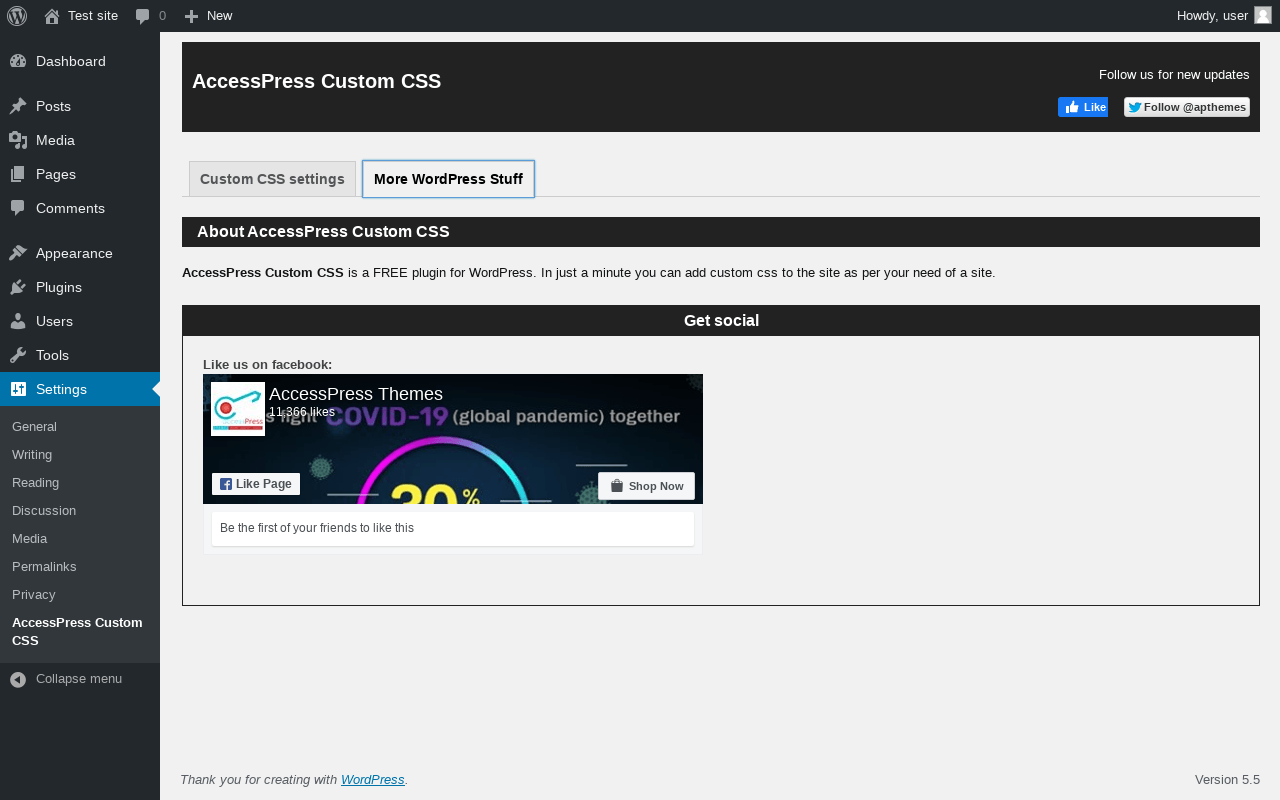The image size is (1280, 800).
Task: Click the Appearance paintbrush icon
Action: coord(18,253)
